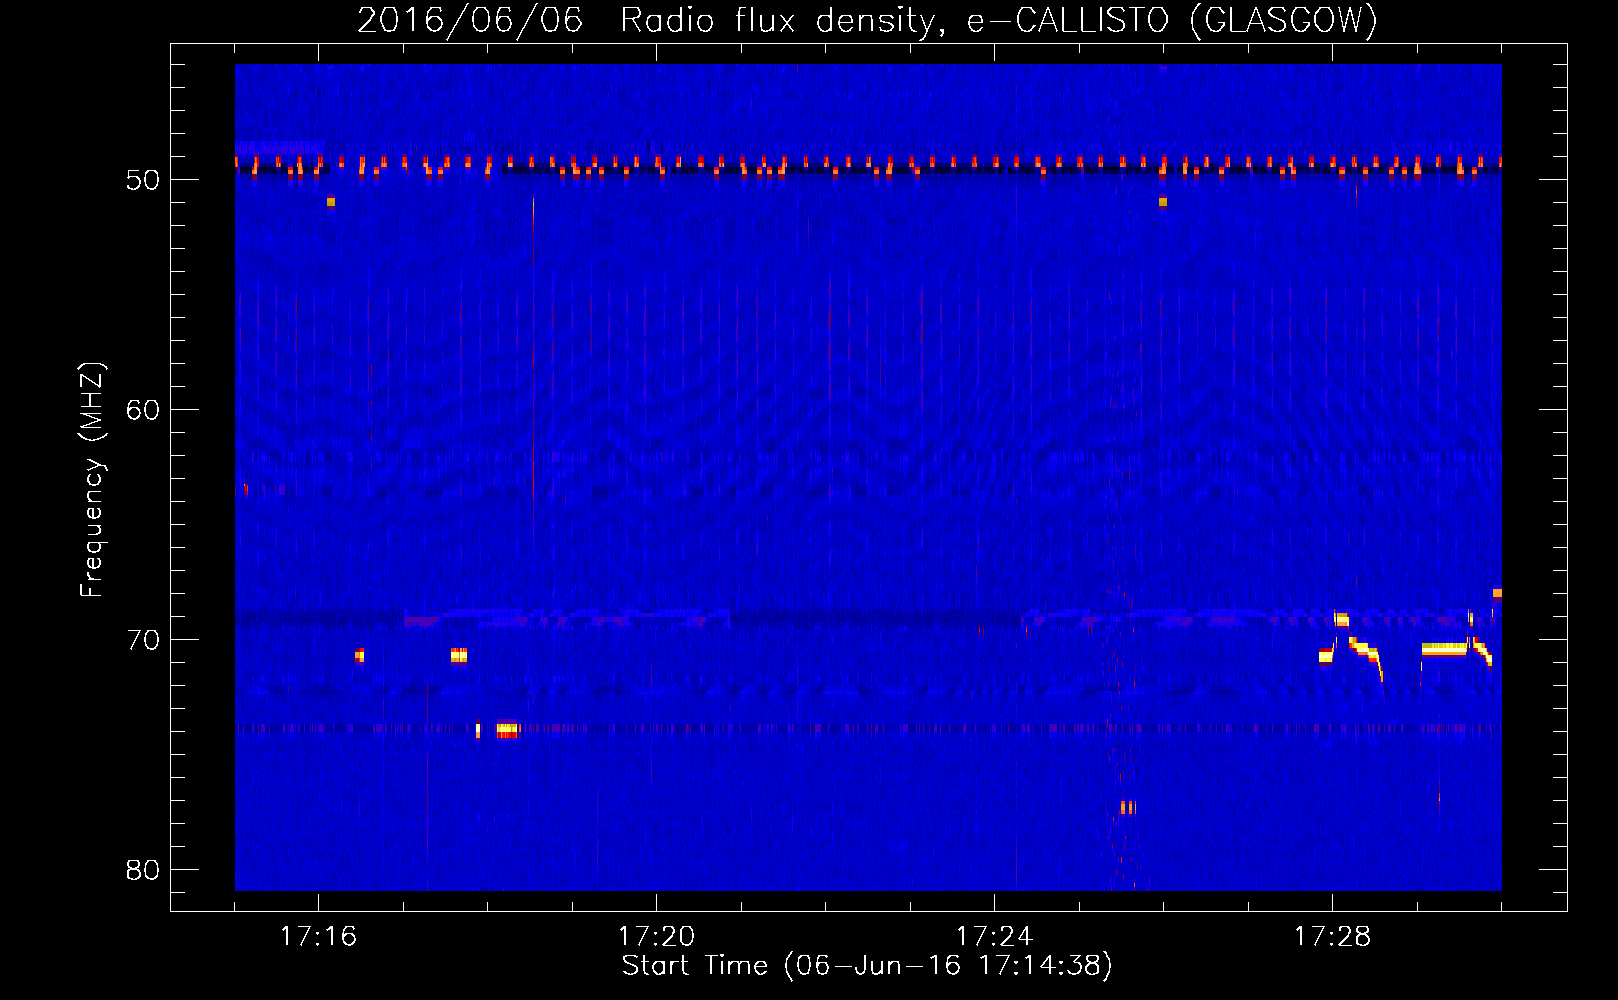Click the 17:24 time tick label

click(994, 937)
